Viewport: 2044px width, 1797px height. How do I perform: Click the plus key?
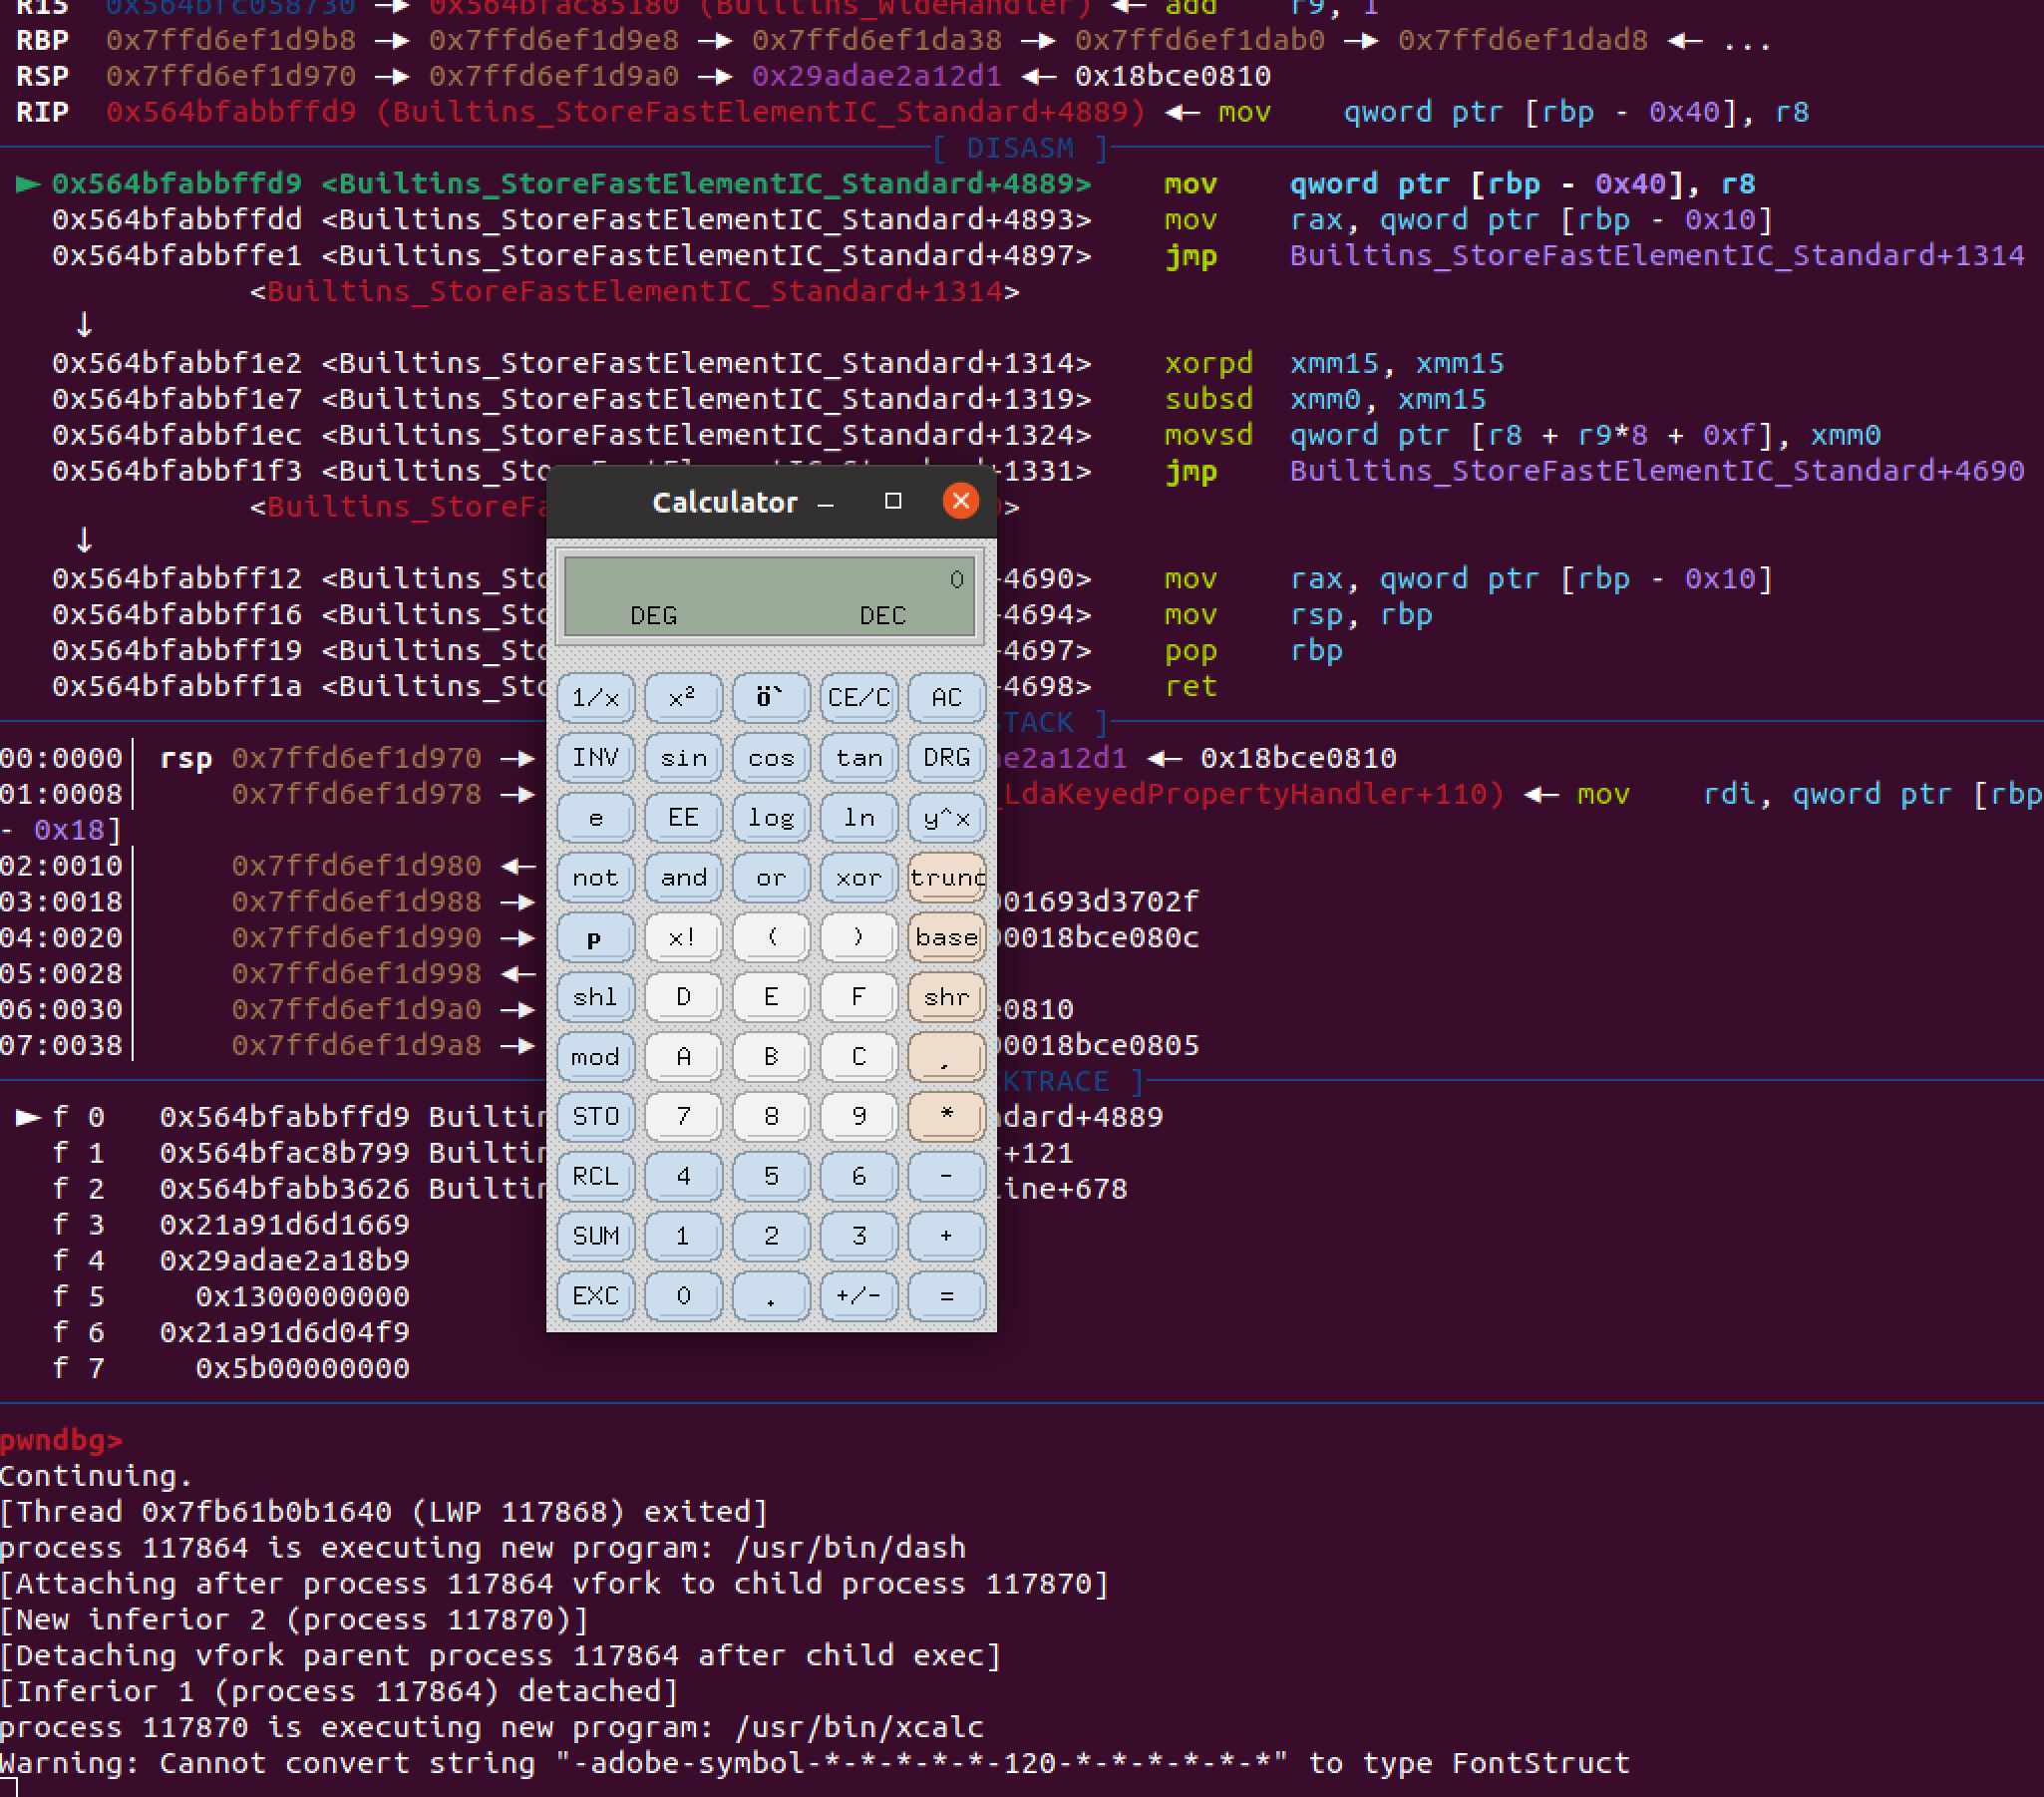(946, 1236)
